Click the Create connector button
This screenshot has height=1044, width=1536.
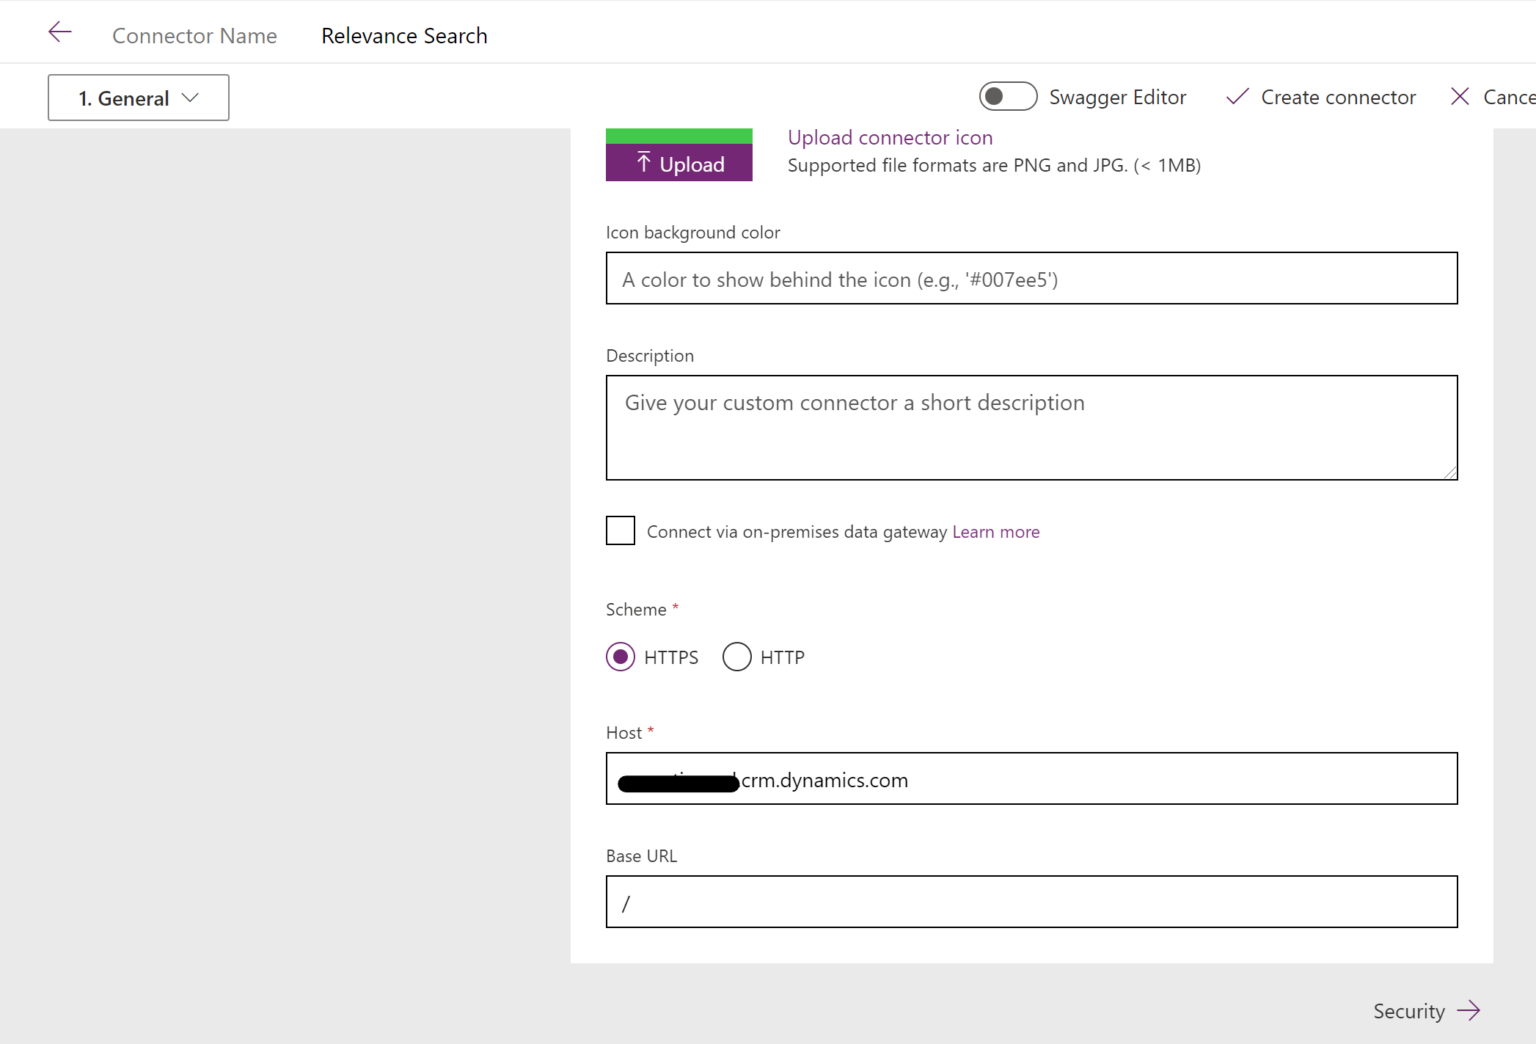click(1320, 97)
